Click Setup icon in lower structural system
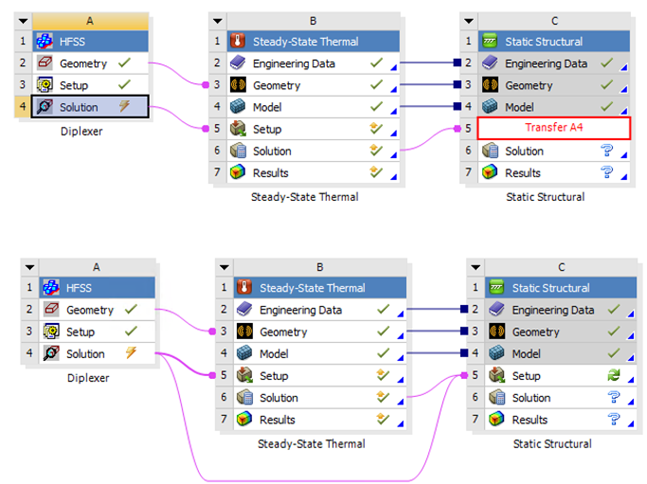Screen dimensions: 647x484 click(496, 375)
